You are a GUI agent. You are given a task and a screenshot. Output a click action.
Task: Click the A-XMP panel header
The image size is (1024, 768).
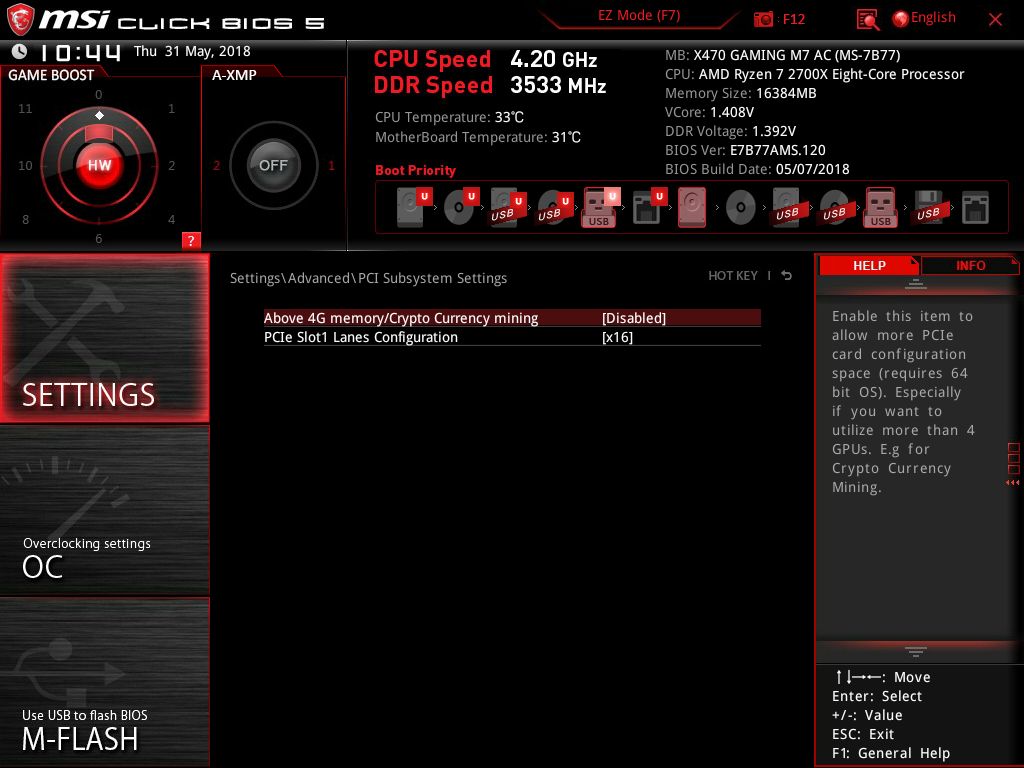[x=234, y=75]
